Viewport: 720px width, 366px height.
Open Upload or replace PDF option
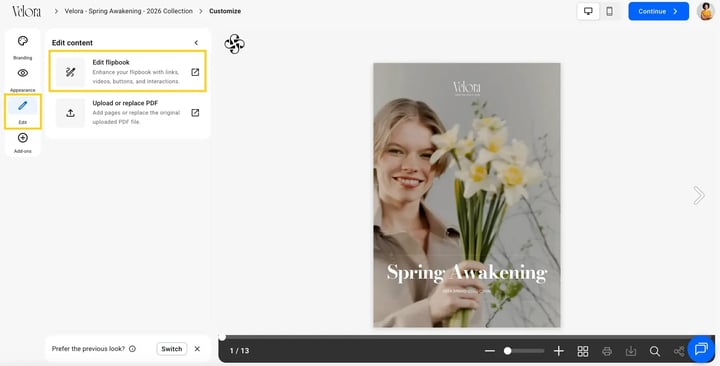point(128,113)
